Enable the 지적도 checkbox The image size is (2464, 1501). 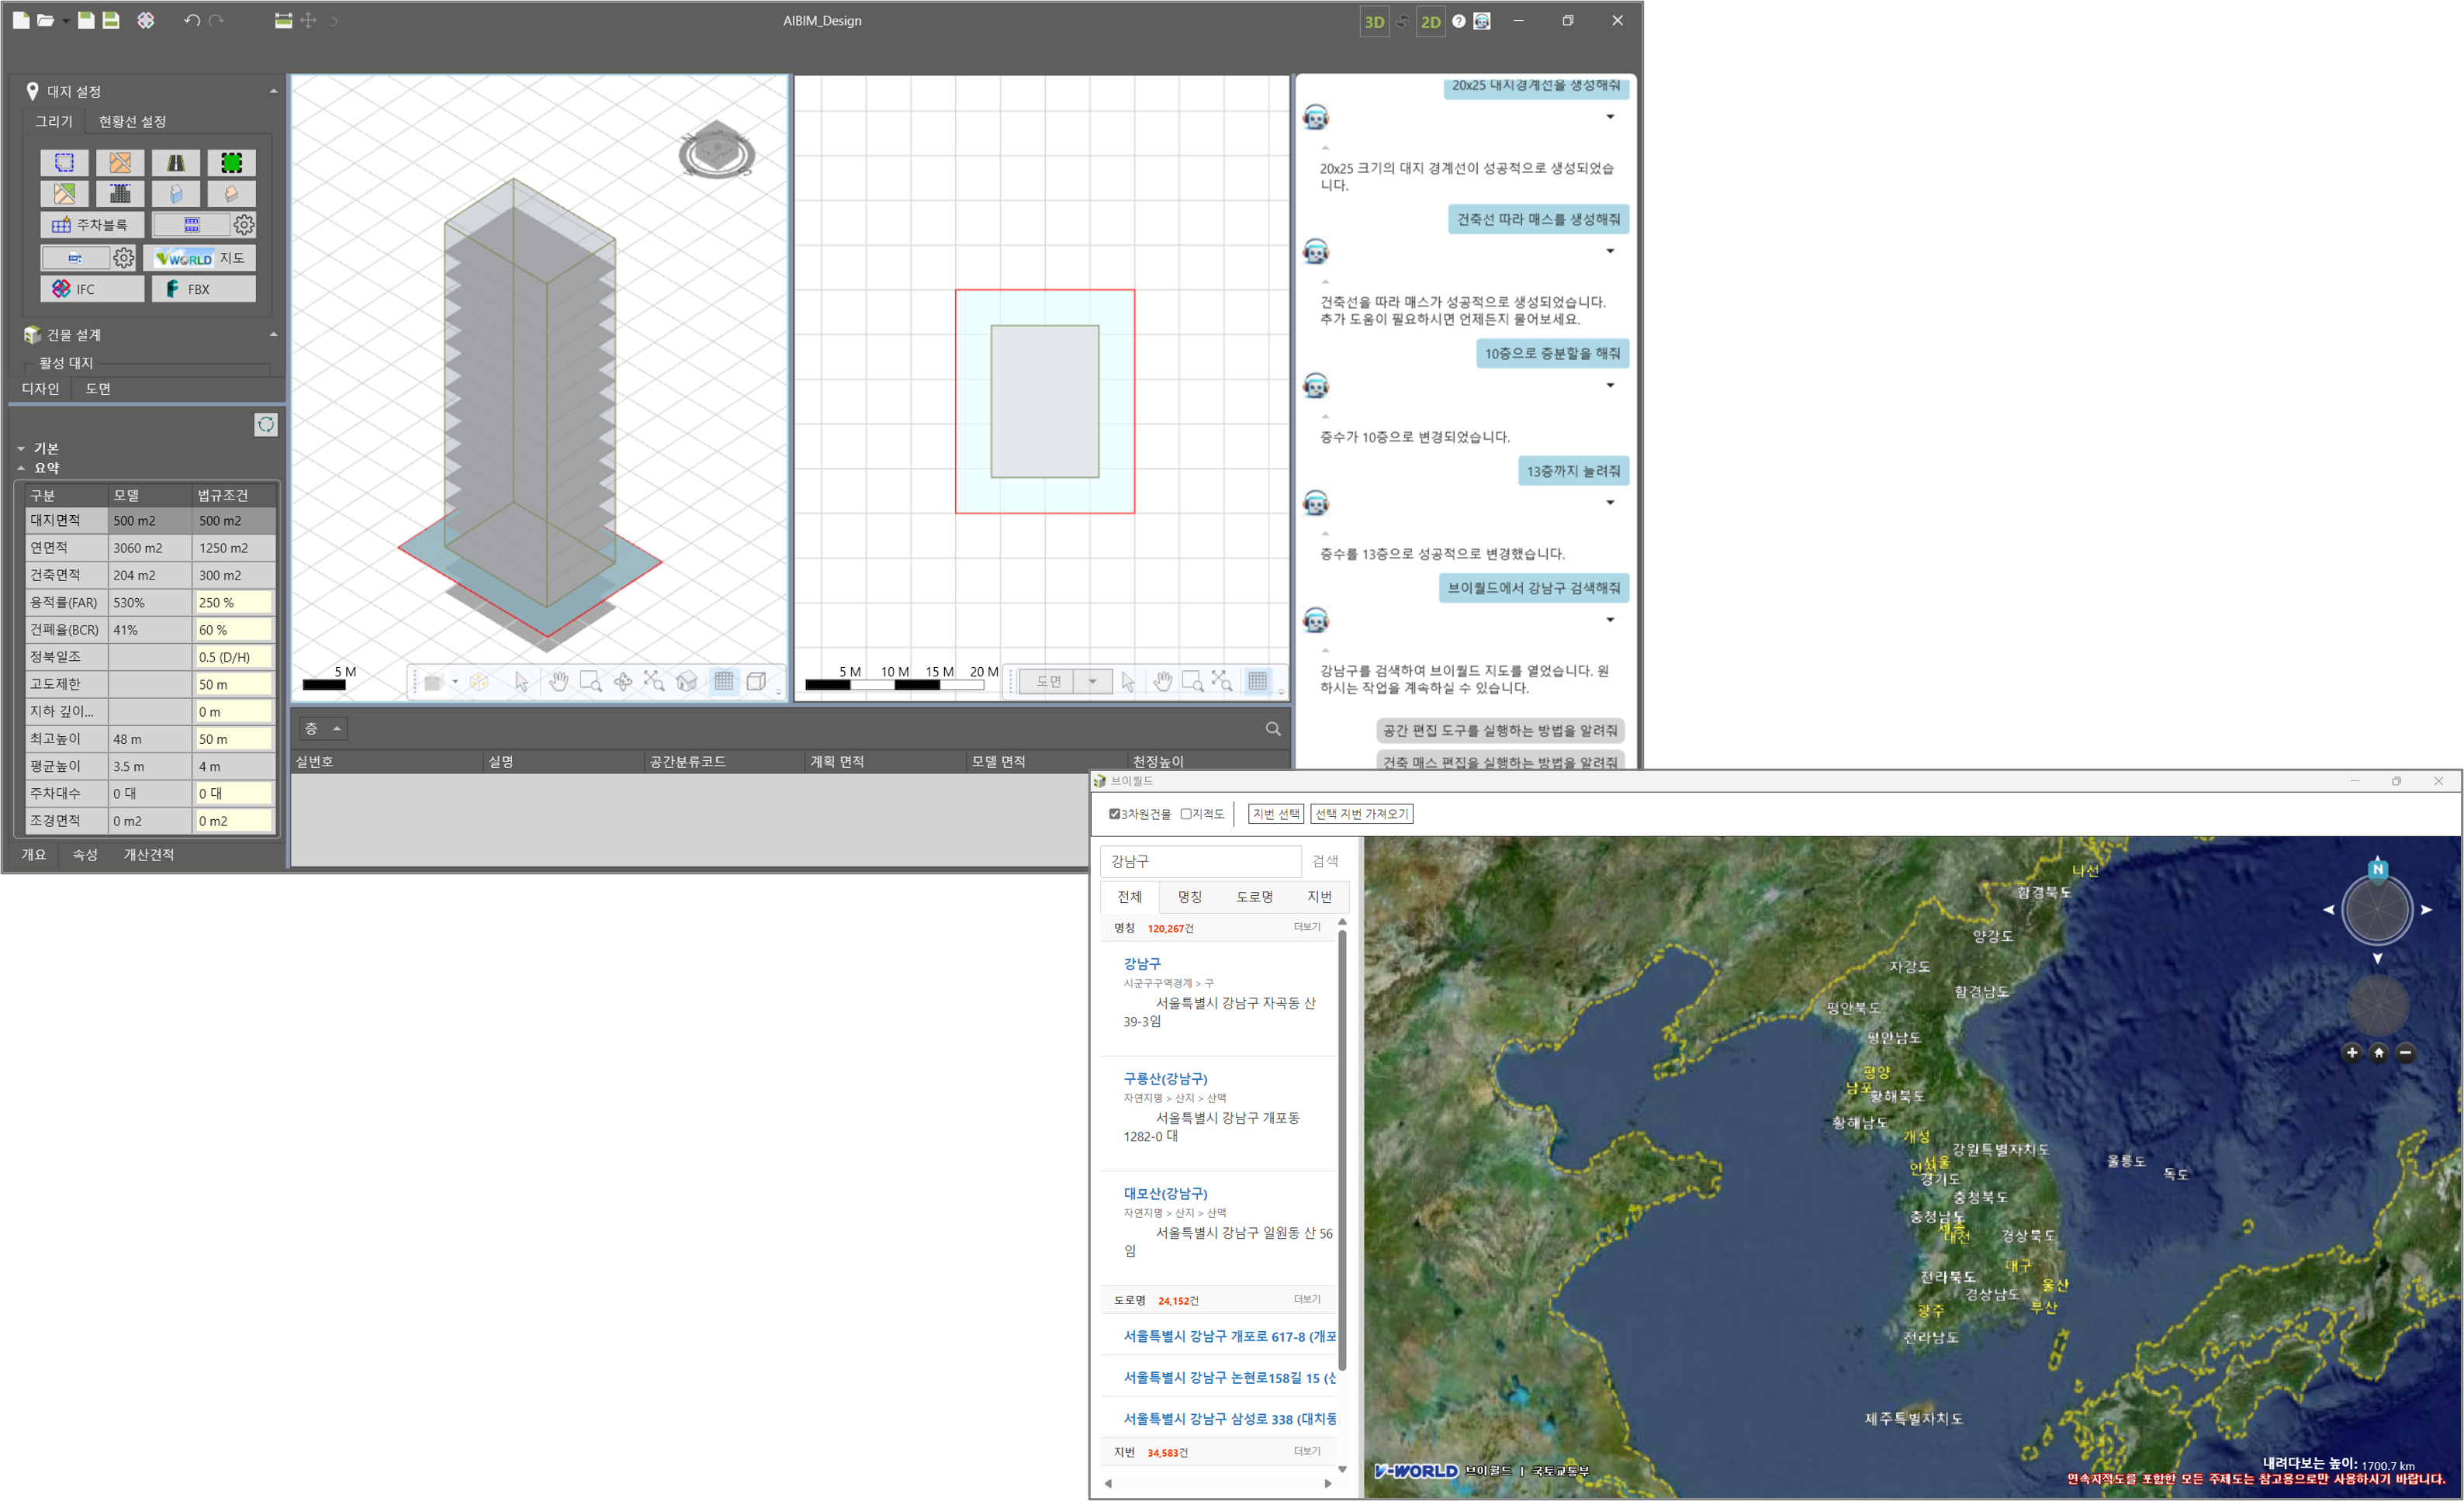[1186, 814]
